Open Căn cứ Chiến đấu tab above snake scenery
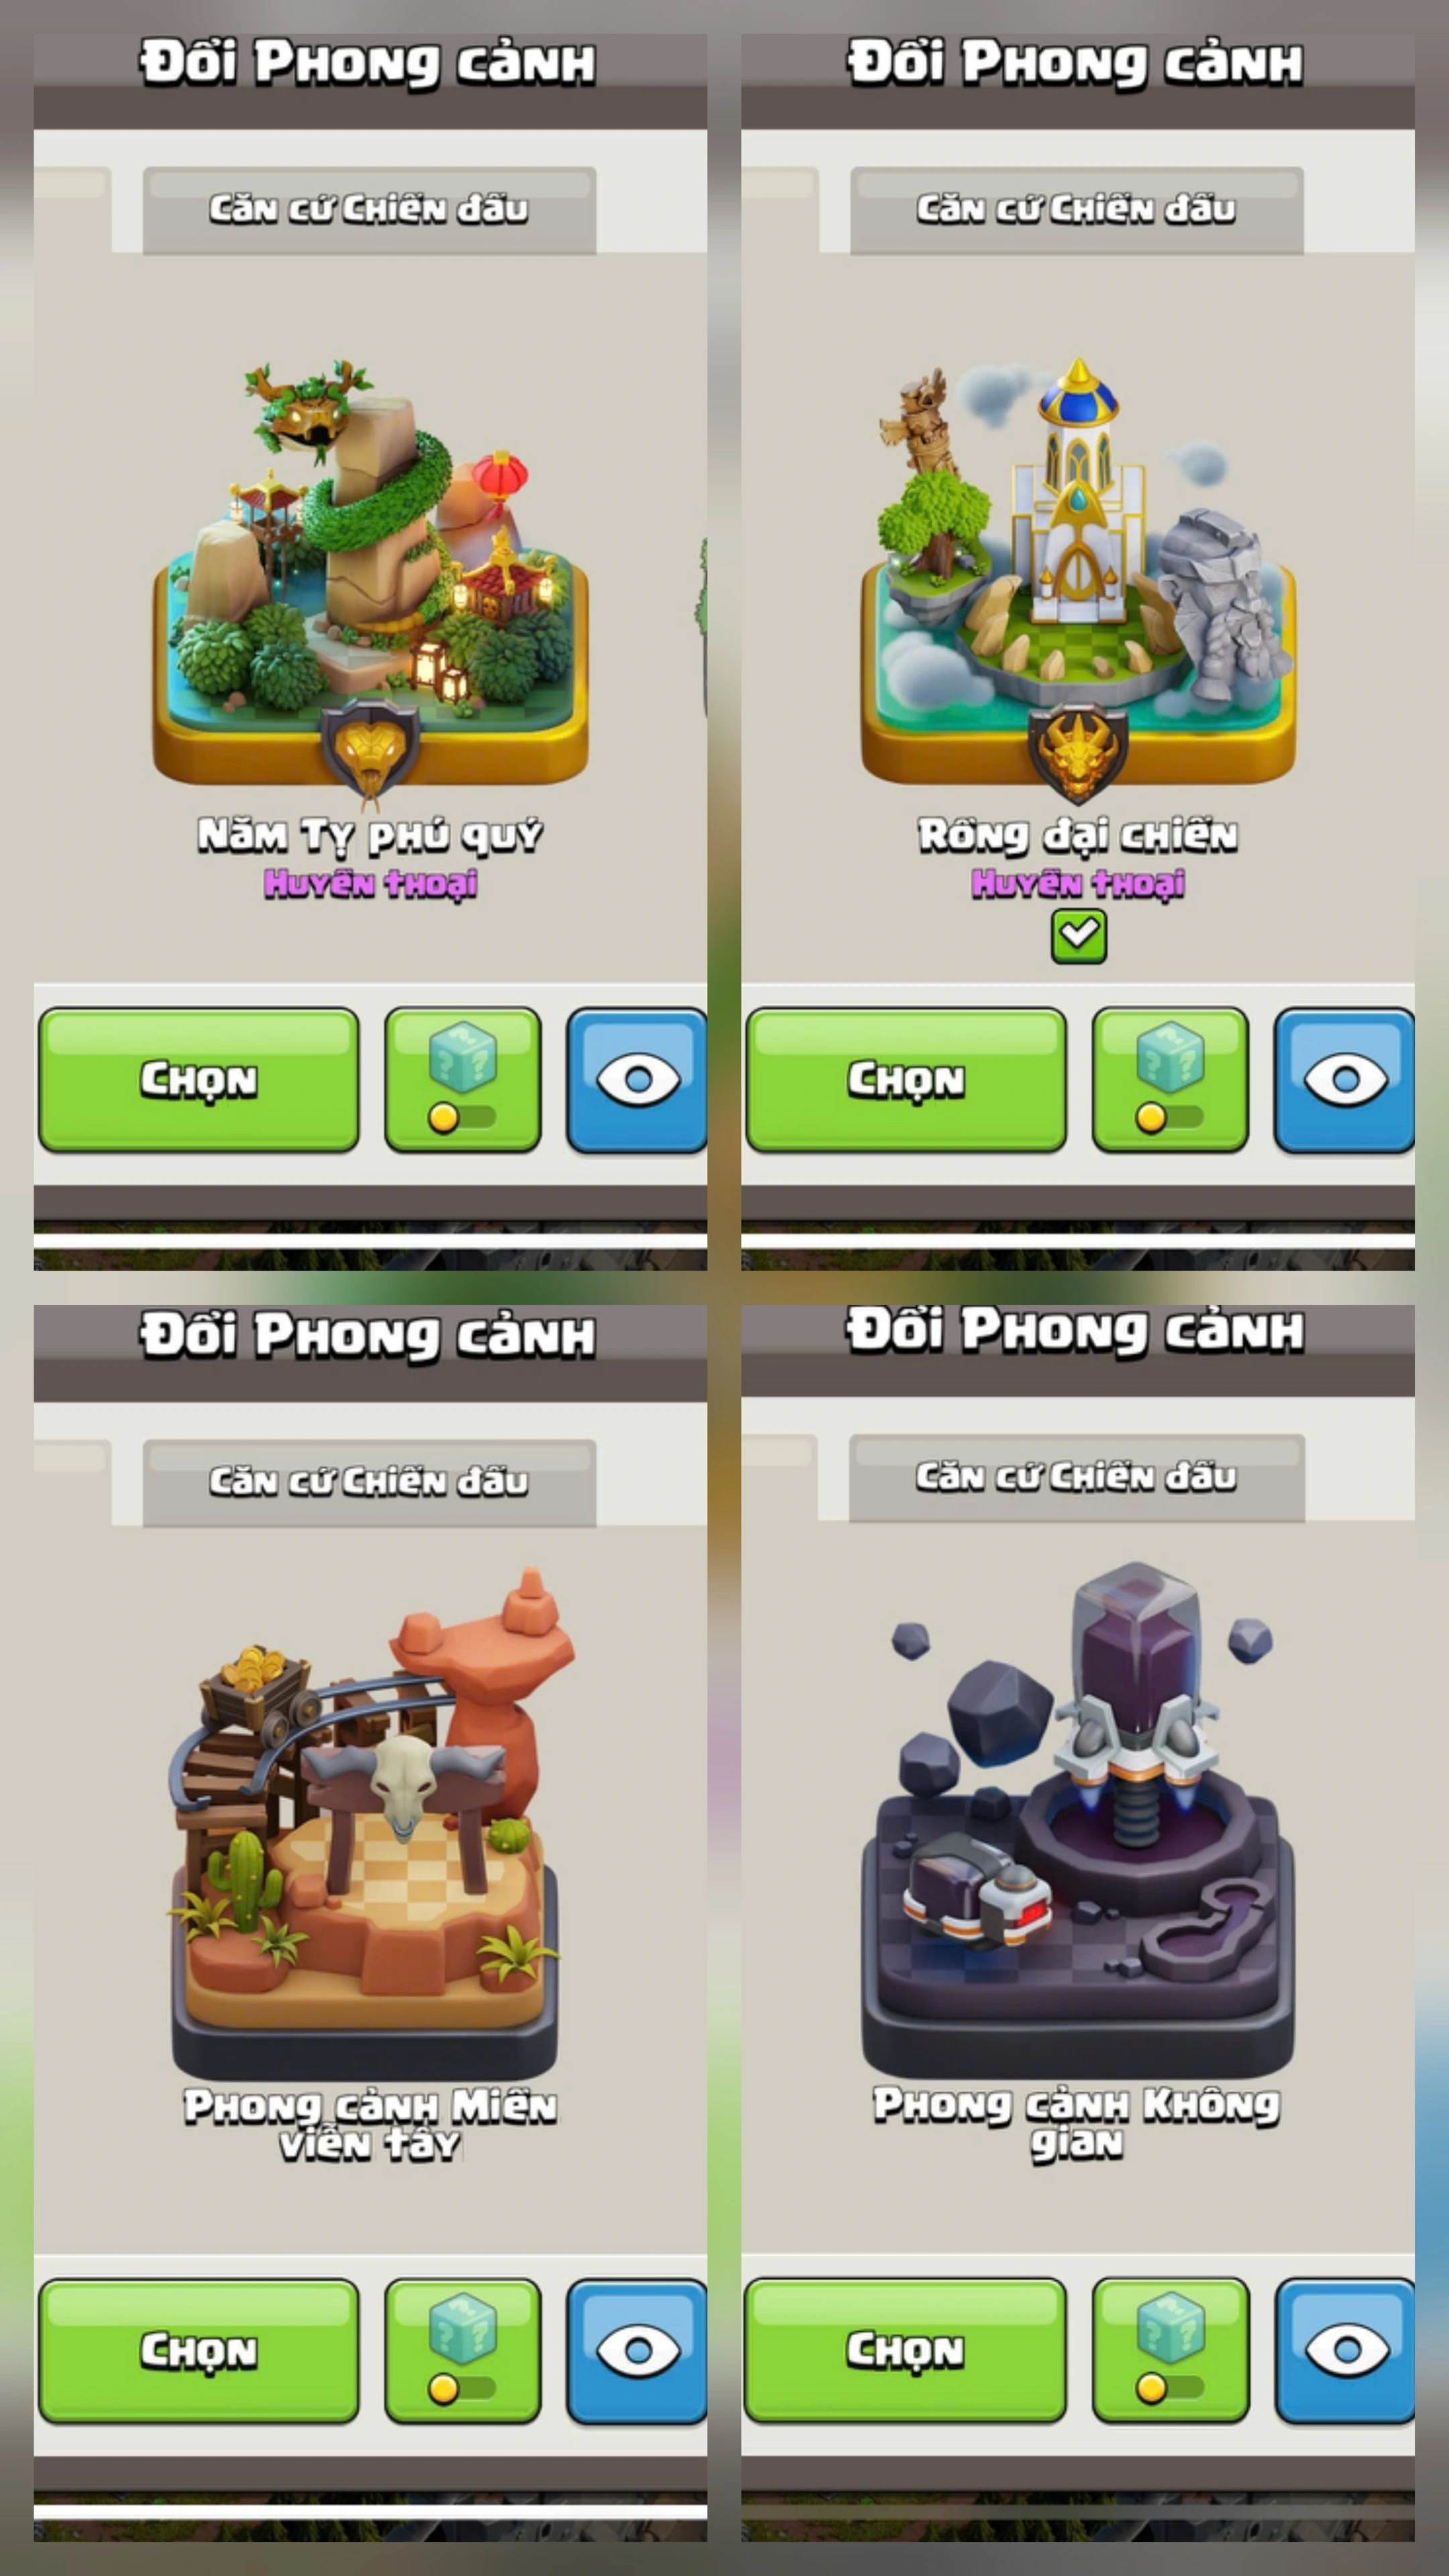 coord(369,210)
